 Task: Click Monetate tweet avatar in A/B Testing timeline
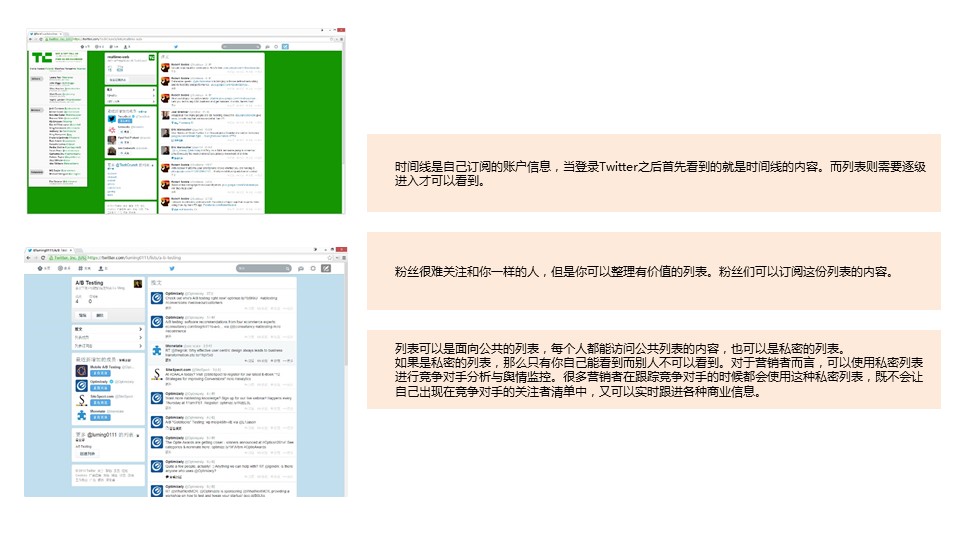click(x=157, y=350)
